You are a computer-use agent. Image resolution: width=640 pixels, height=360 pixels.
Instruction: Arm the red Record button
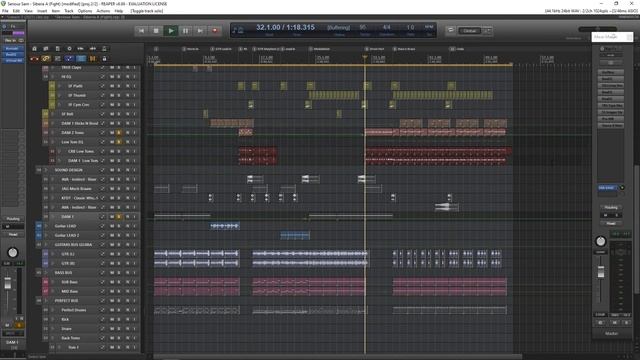point(215,31)
